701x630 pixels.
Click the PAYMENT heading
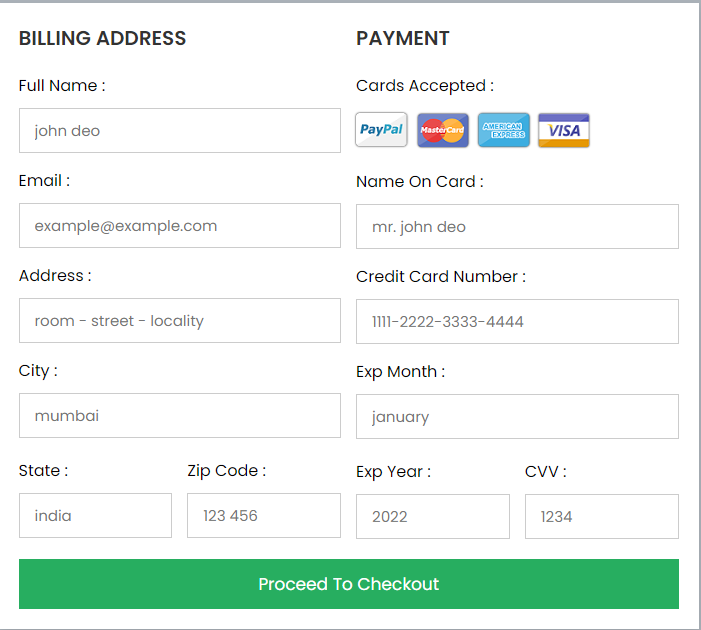point(403,38)
